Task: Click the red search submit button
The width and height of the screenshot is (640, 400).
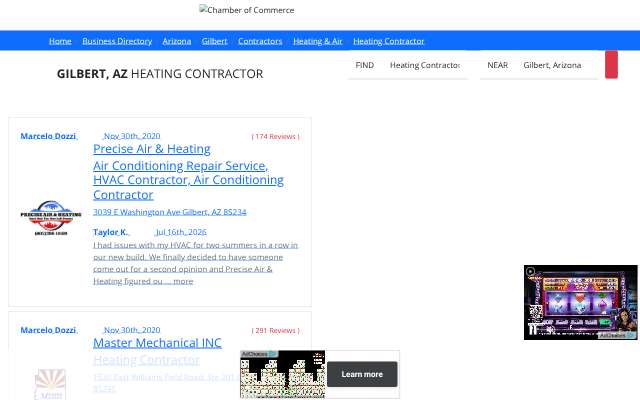Action: (x=611, y=64)
